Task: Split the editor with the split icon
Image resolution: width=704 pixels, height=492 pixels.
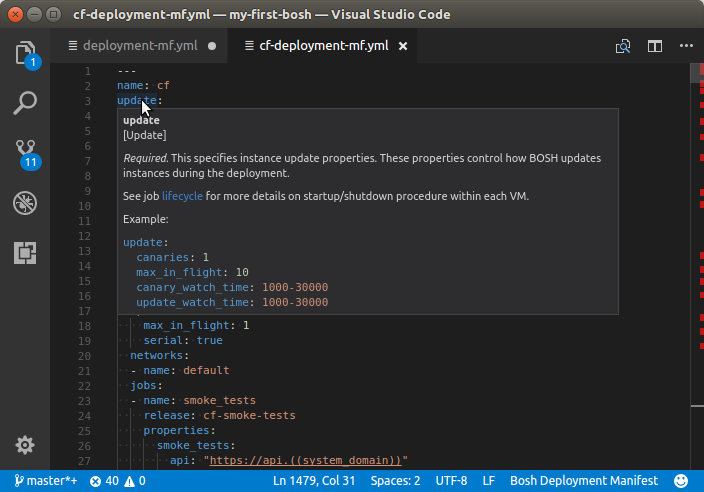Action: (655, 46)
